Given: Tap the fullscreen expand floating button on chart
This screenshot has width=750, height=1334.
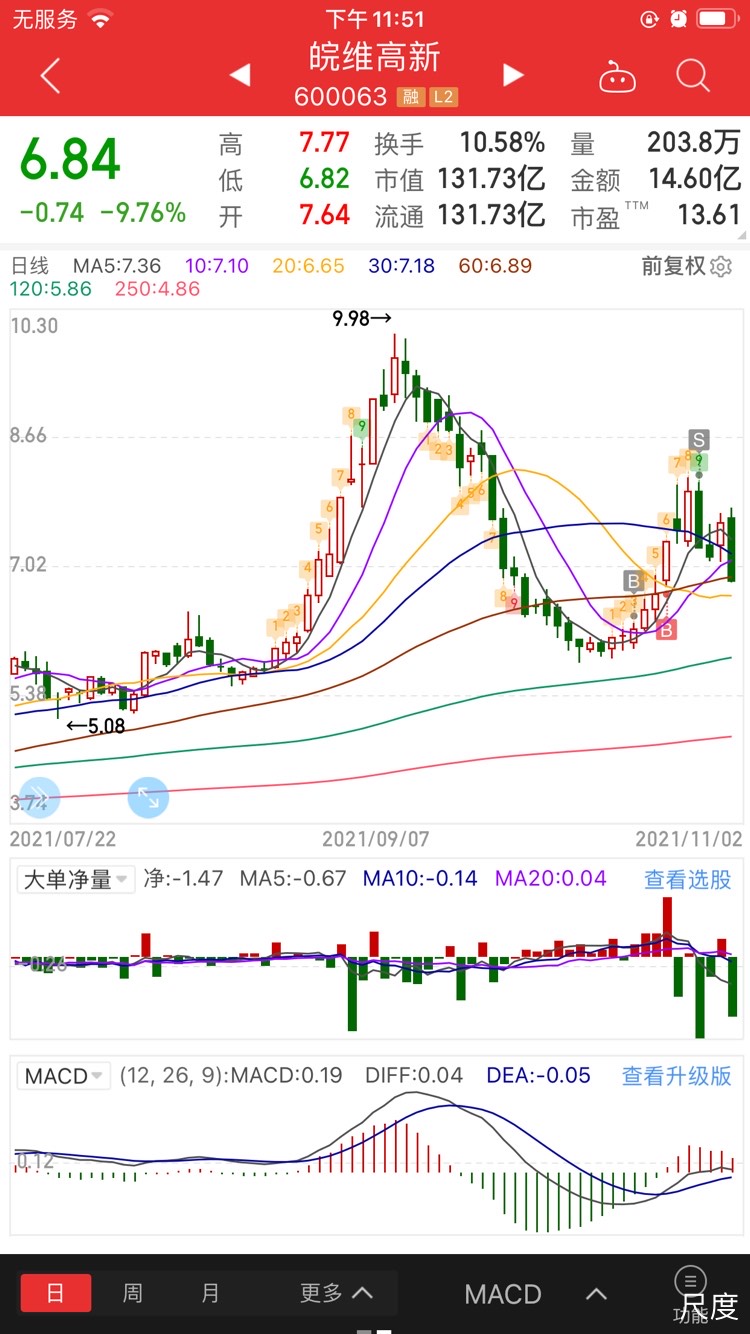Looking at the screenshot, I should pos(148,797).
